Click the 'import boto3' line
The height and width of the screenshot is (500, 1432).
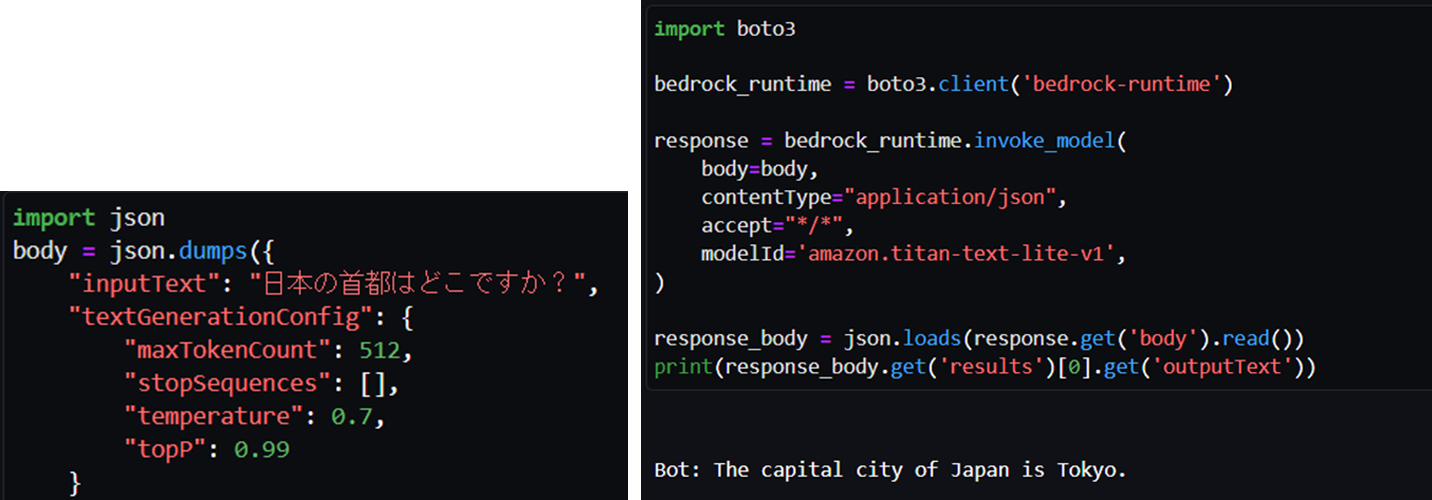[725, 29]
